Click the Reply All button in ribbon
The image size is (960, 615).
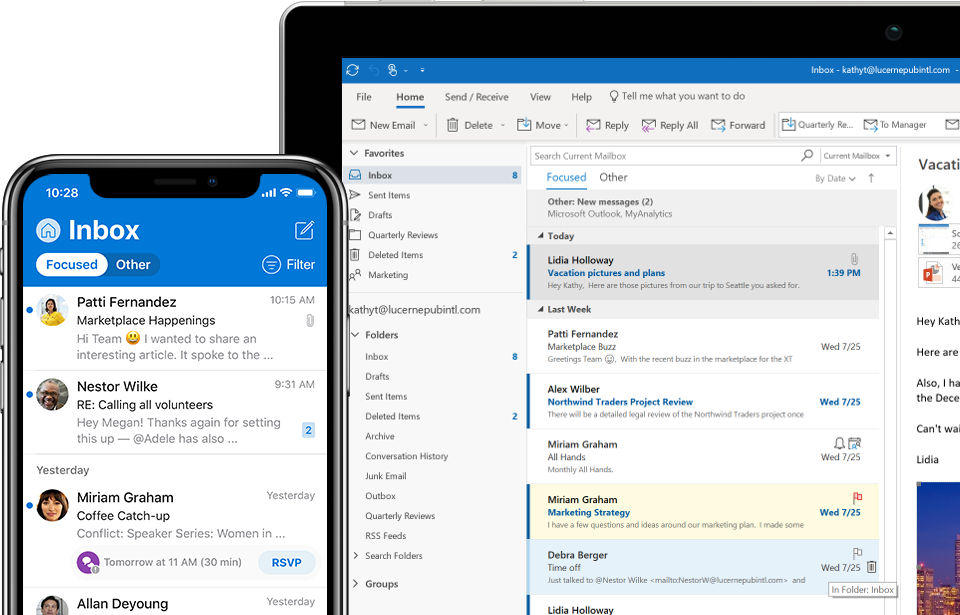670,125
